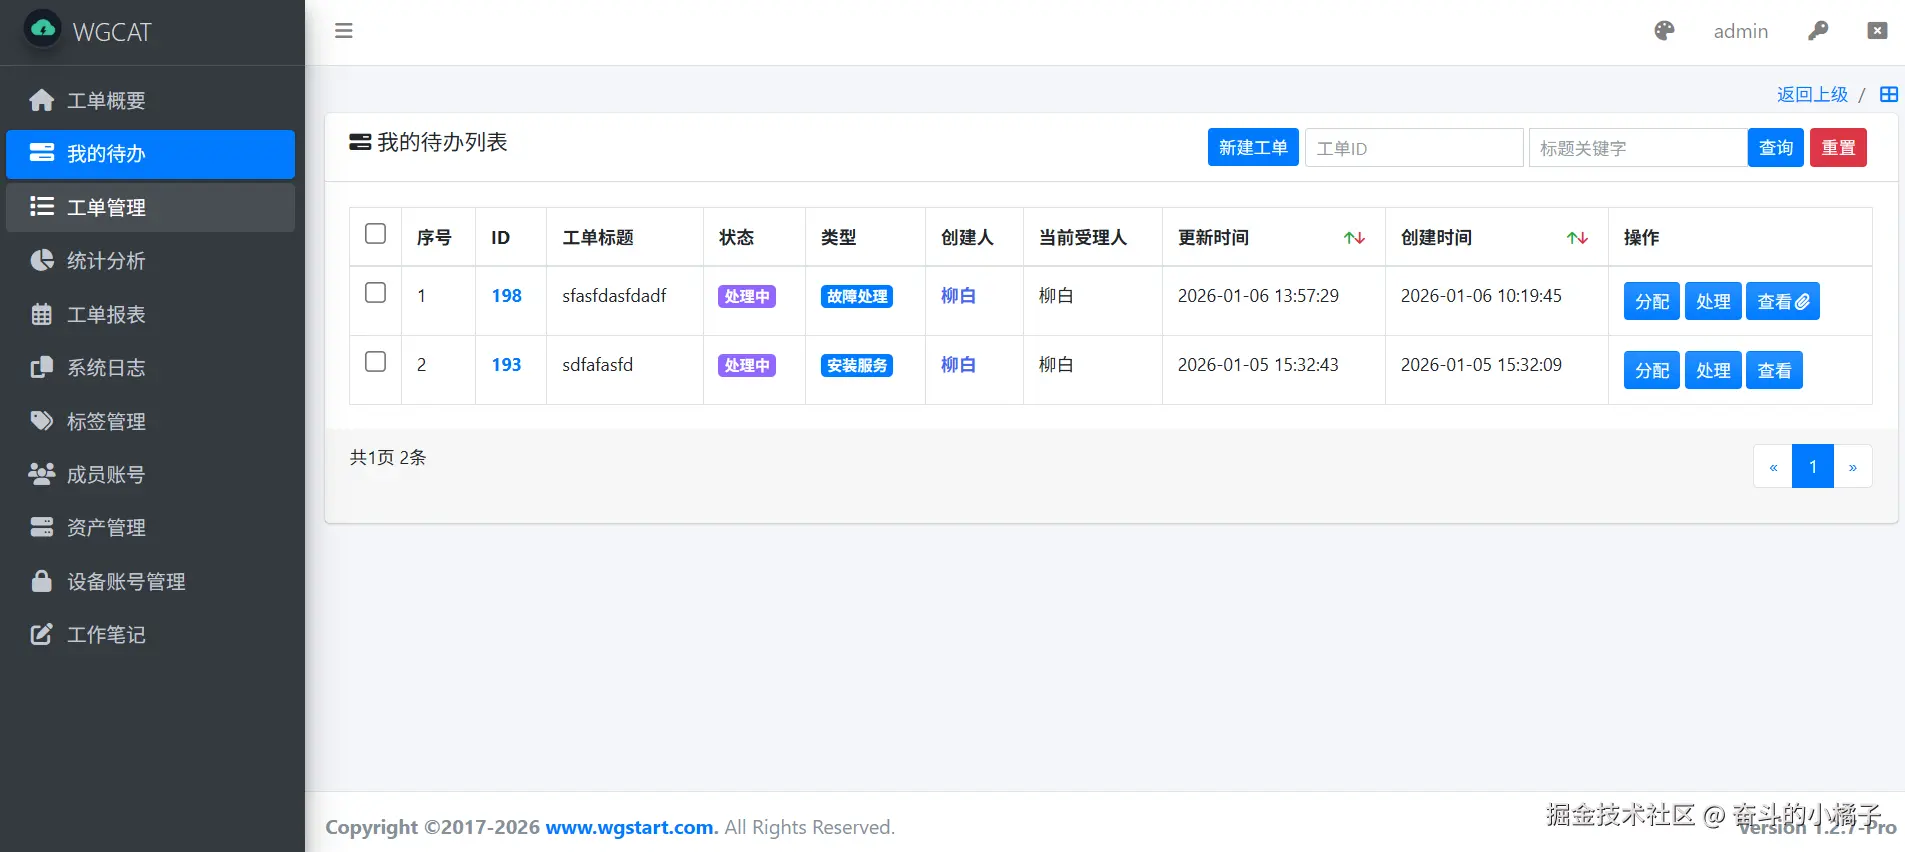Open 资产管理 in sidebar
This screenshot has height=852, width=1905.
tap(151, 528)
